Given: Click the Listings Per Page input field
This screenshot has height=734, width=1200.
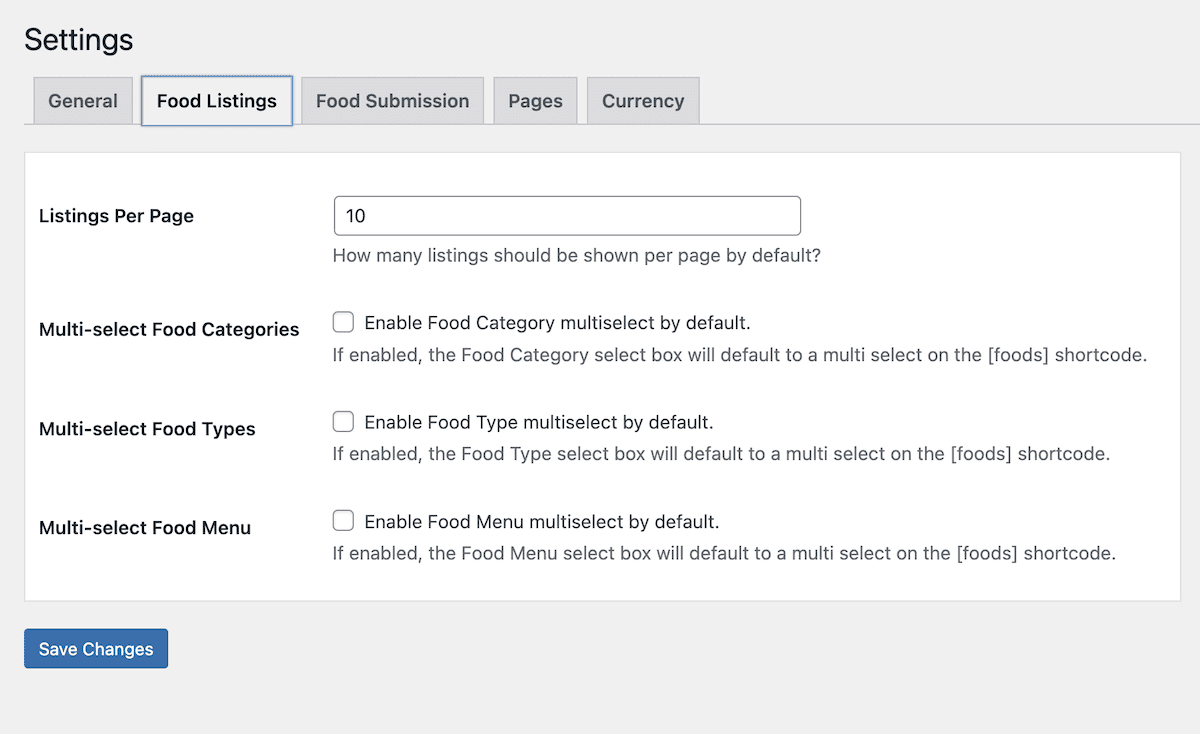Looking at the screenshot, I should pos(567,216).
